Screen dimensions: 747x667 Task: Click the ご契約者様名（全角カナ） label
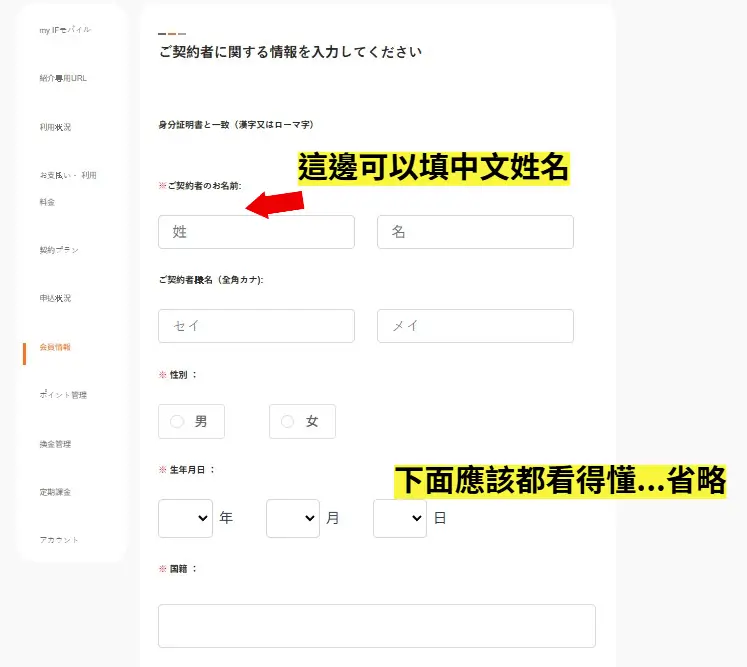211,280
